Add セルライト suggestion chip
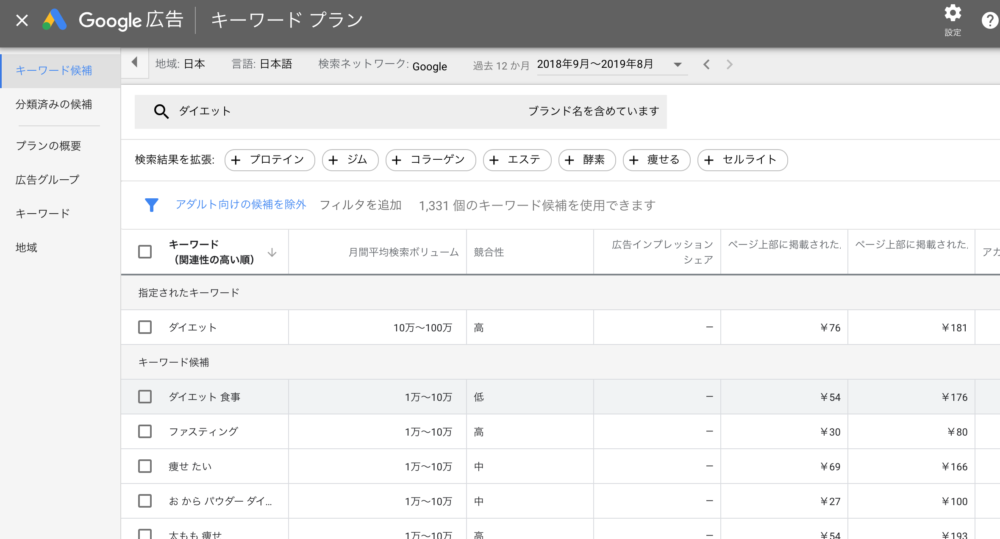Image resolution: width=1000 pixels, height=539 pixels. click(x=742, y=159)
